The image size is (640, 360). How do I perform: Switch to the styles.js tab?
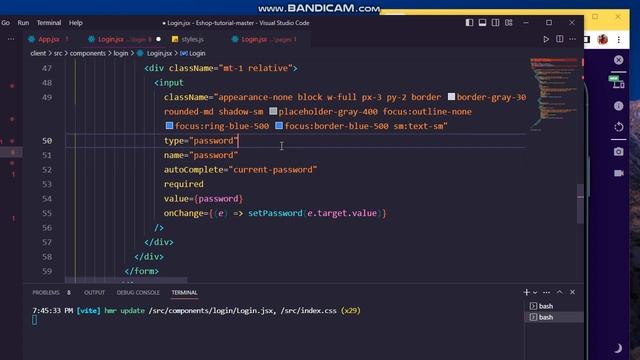192,39
